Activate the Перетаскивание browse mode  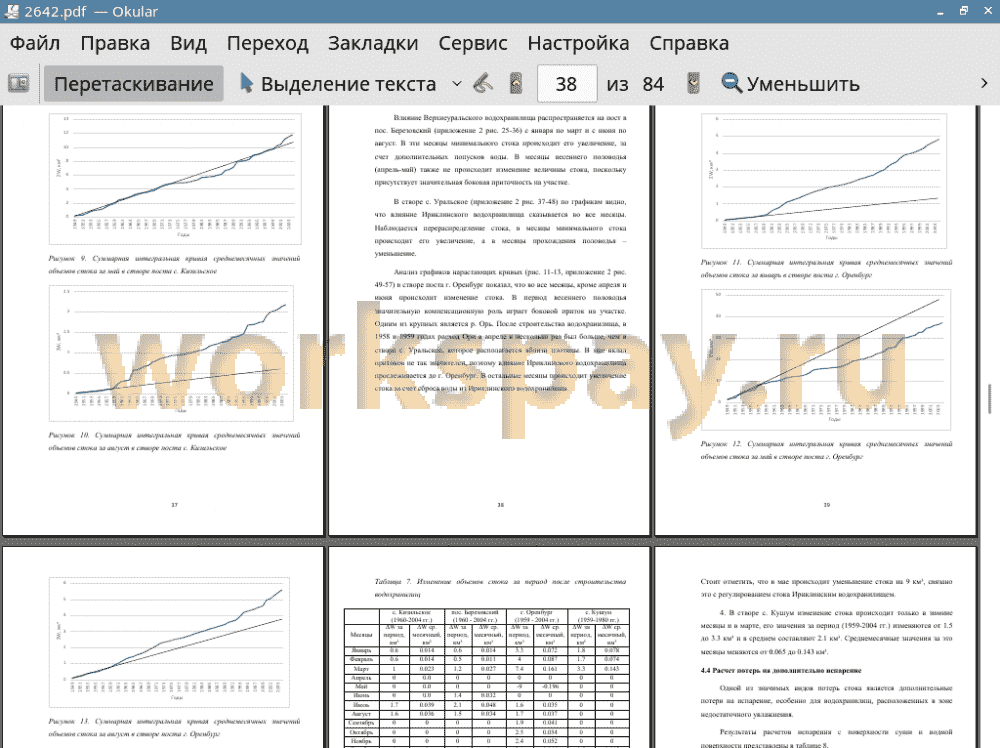tap(133, 84)
